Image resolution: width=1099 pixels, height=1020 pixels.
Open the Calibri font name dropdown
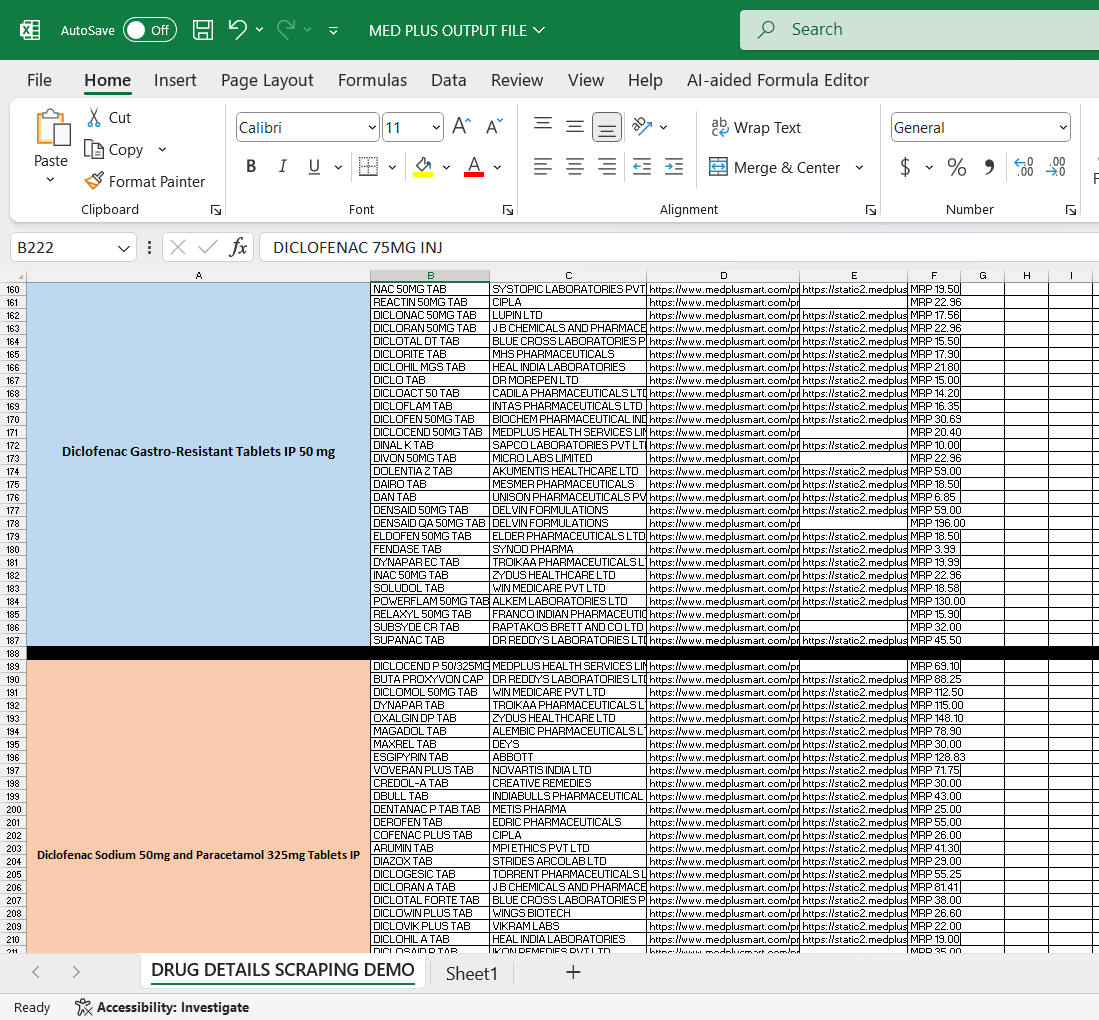372,128
